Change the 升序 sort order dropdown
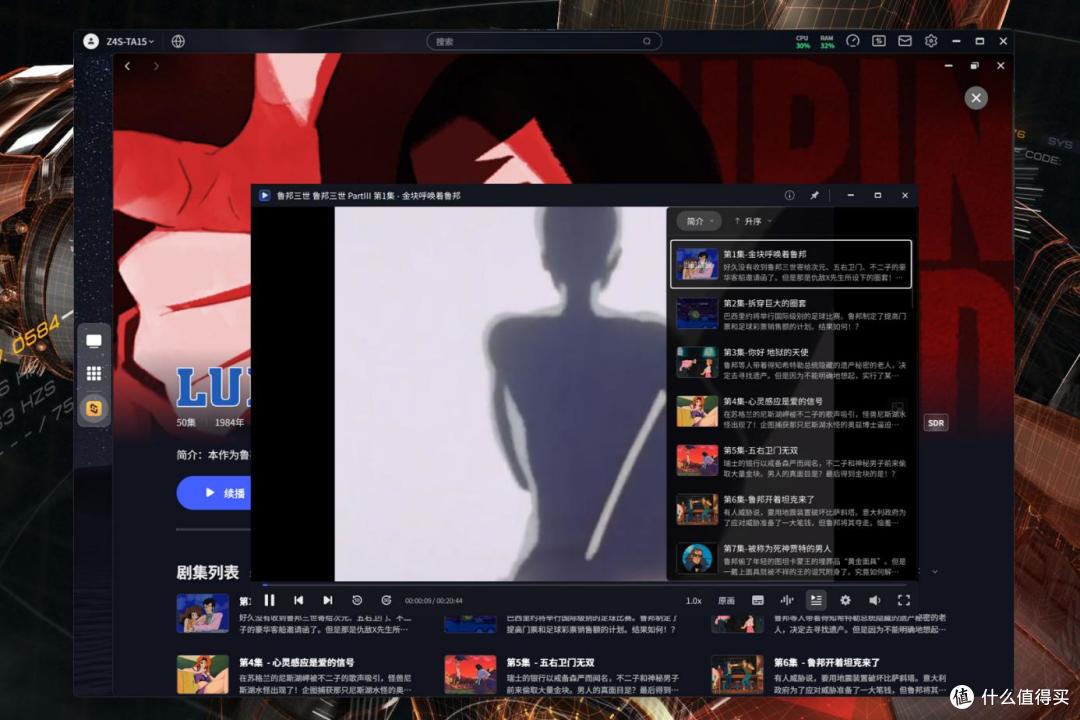 pyautogui.click(x=753, y=221)
